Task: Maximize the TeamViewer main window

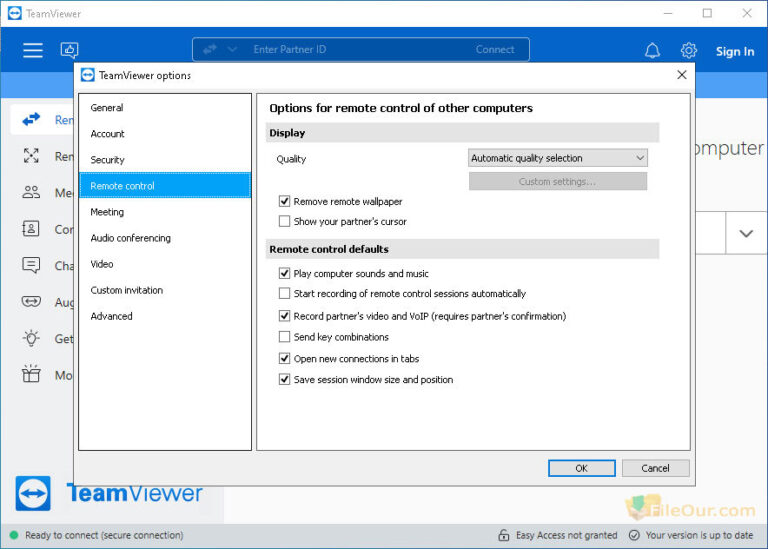Action: point(707,13)
